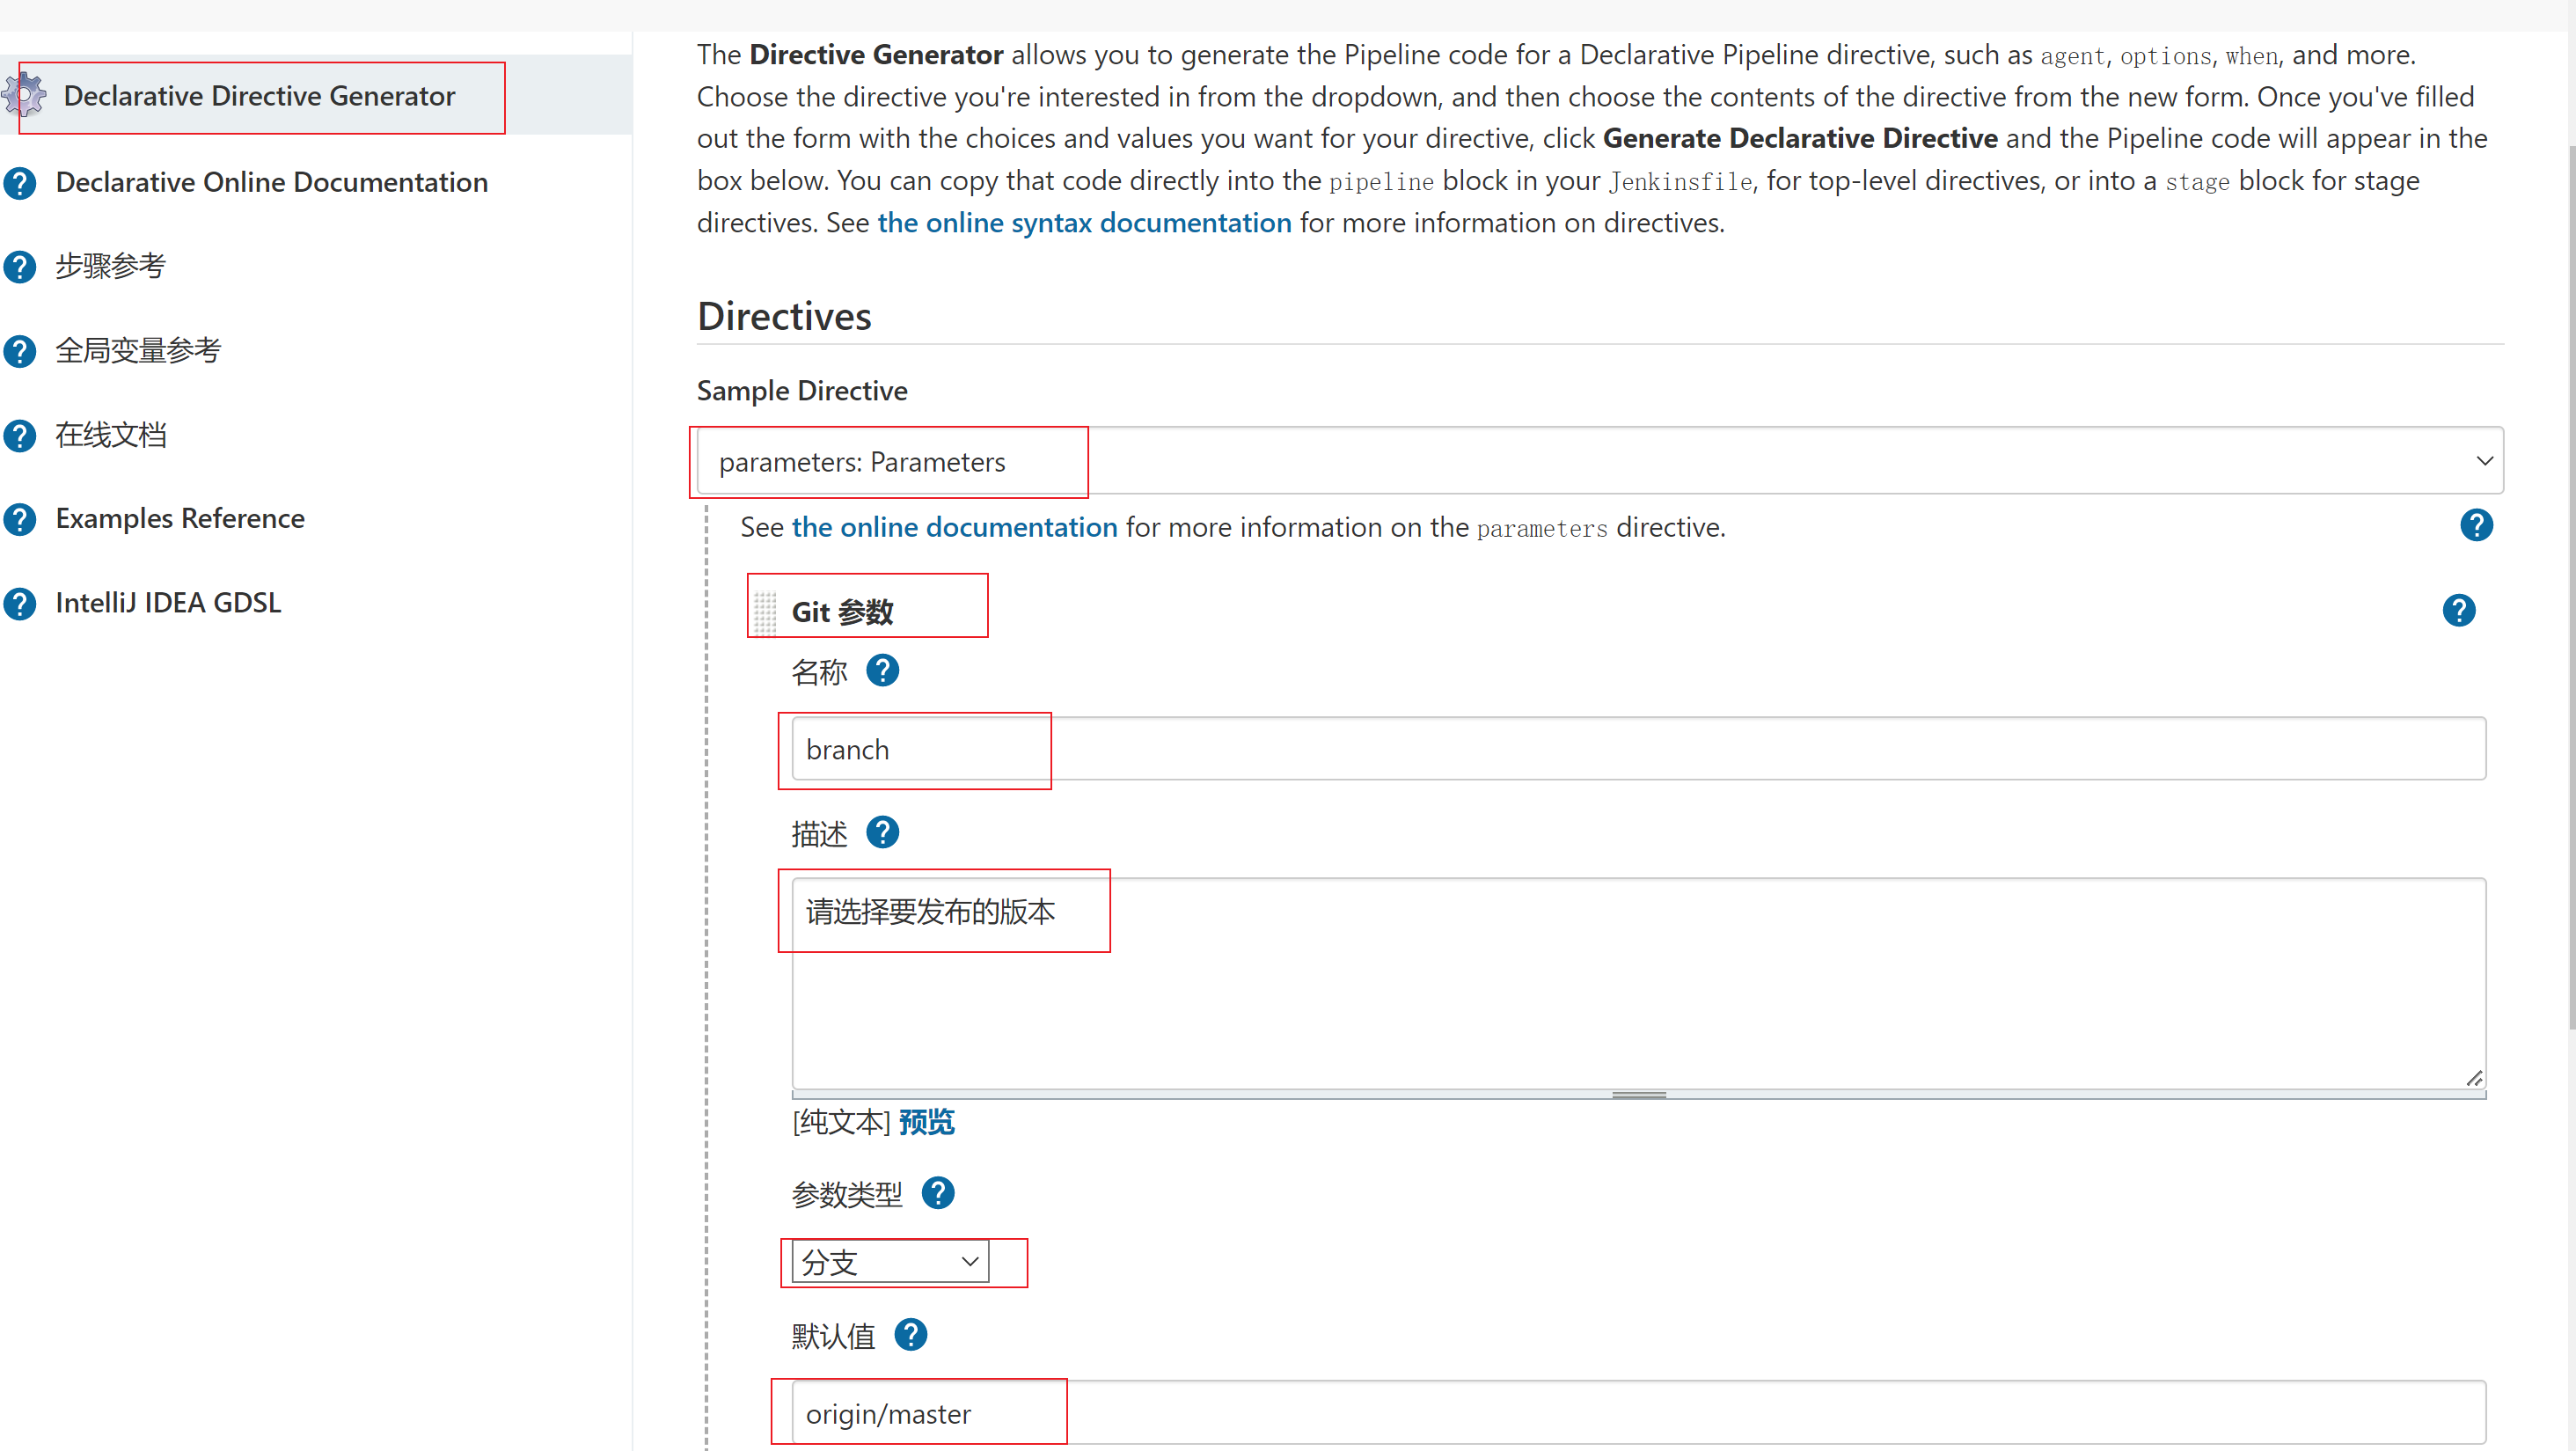Click help icon beside 名称 label

[x=882, y=671]
